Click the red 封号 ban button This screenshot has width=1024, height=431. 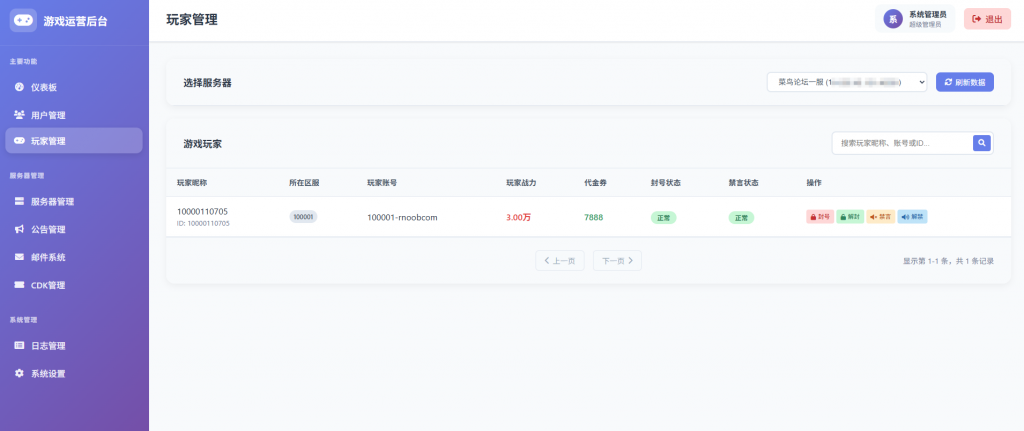(x=819, y=216)
